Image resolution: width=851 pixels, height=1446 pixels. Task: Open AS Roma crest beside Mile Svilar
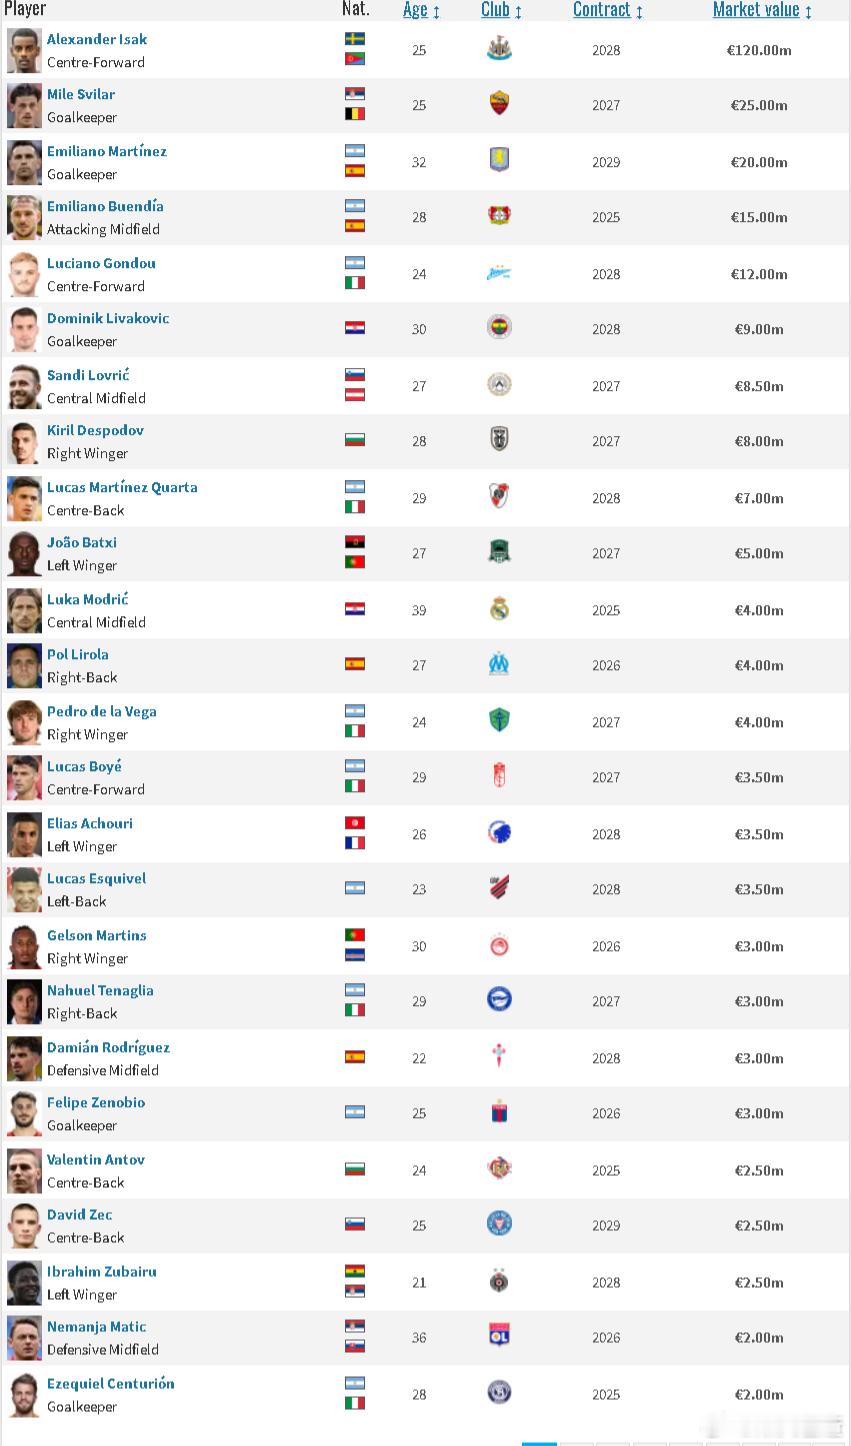click(499, 104)
